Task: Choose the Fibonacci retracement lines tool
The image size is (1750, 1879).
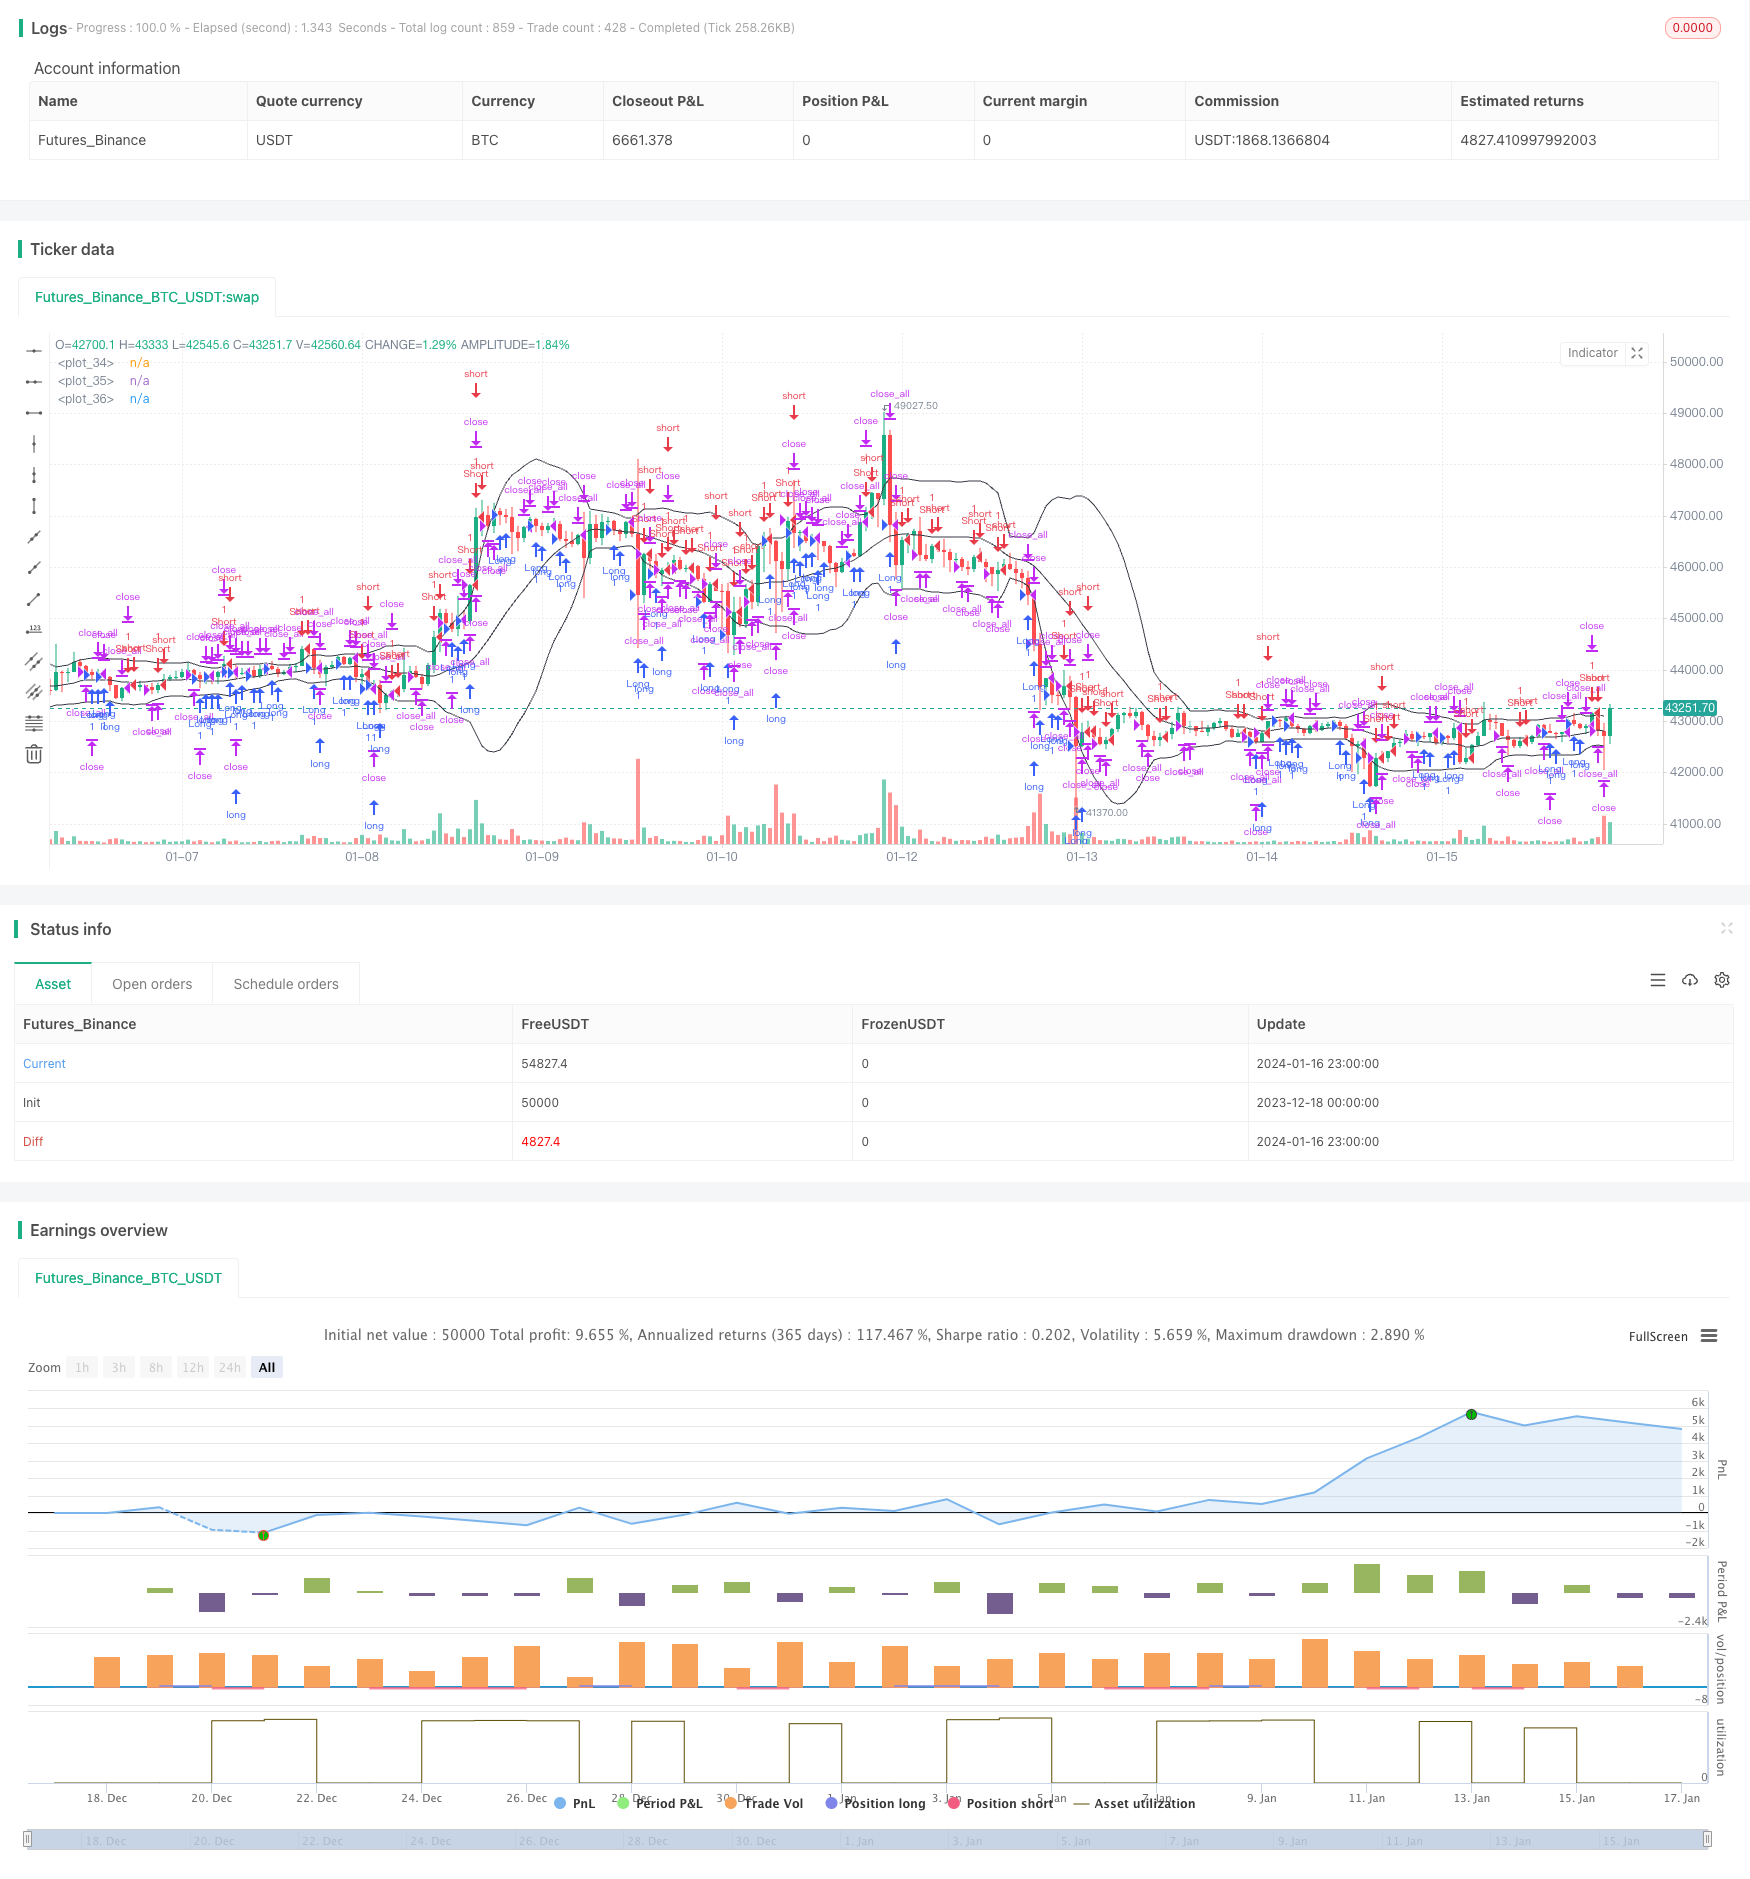Action: (34, 723)
